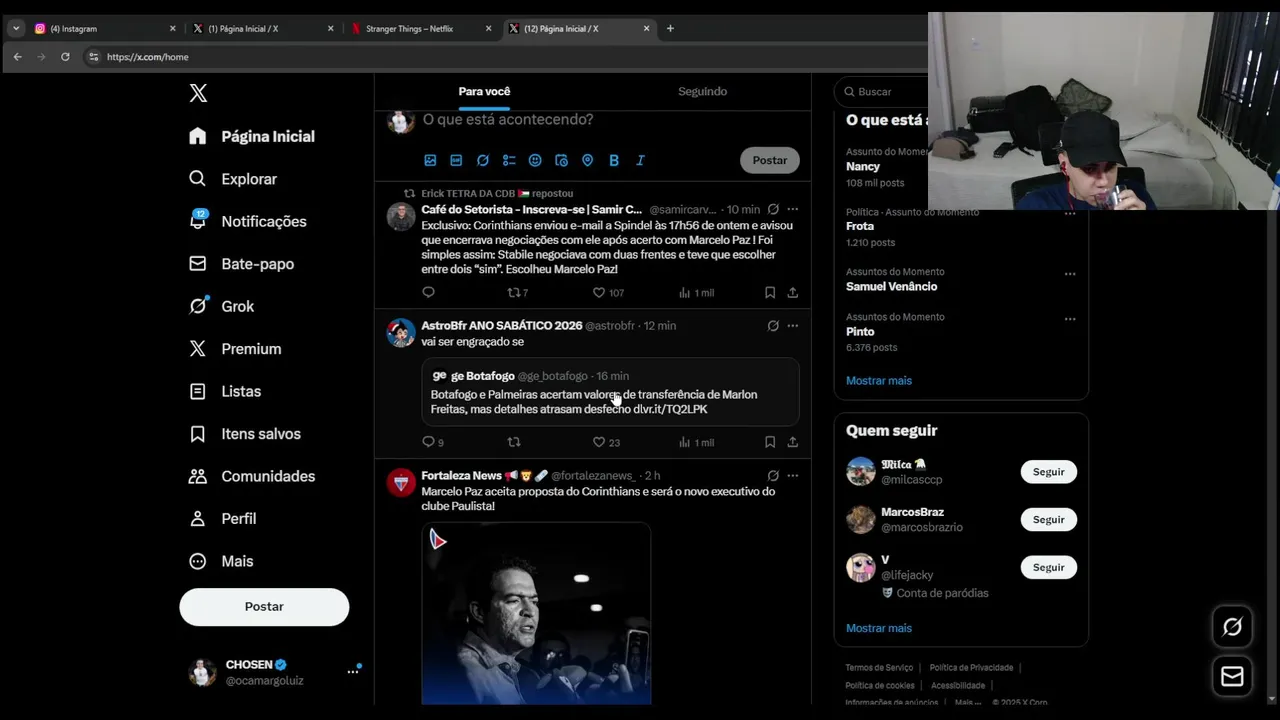Viewport: 1280px width, 720px height.
Task: Click Grok icon on Fortaleza News post
Action: pos(773,476)
